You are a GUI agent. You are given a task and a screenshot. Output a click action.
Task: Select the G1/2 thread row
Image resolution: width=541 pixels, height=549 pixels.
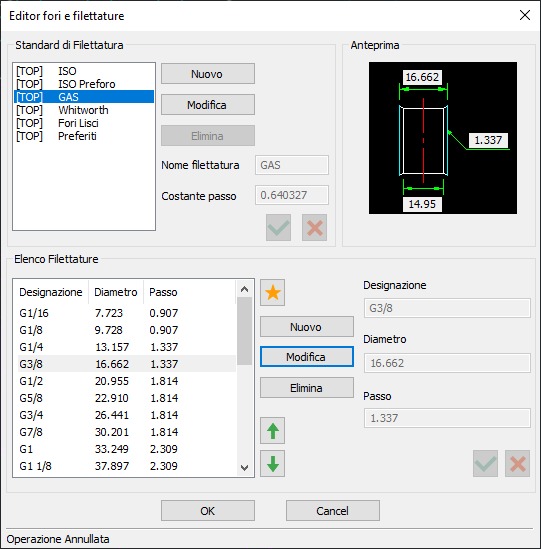click(x=127, y=381)
